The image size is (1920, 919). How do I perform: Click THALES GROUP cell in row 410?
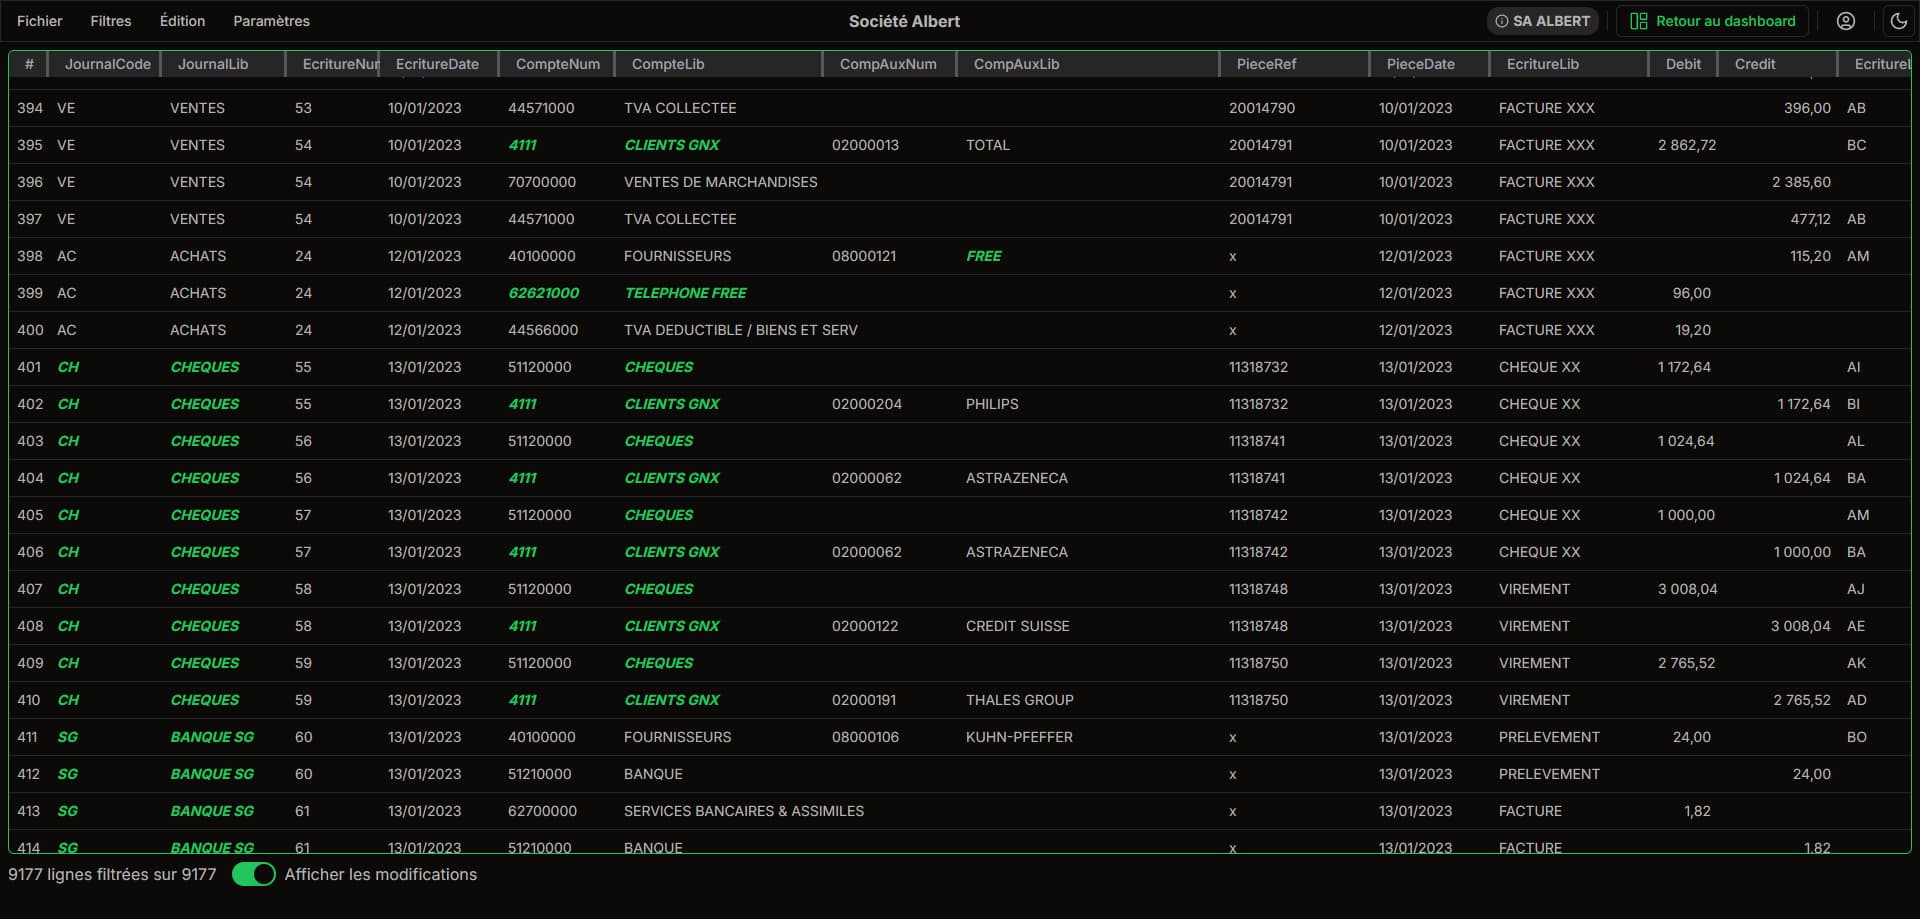pos(1019,700)
